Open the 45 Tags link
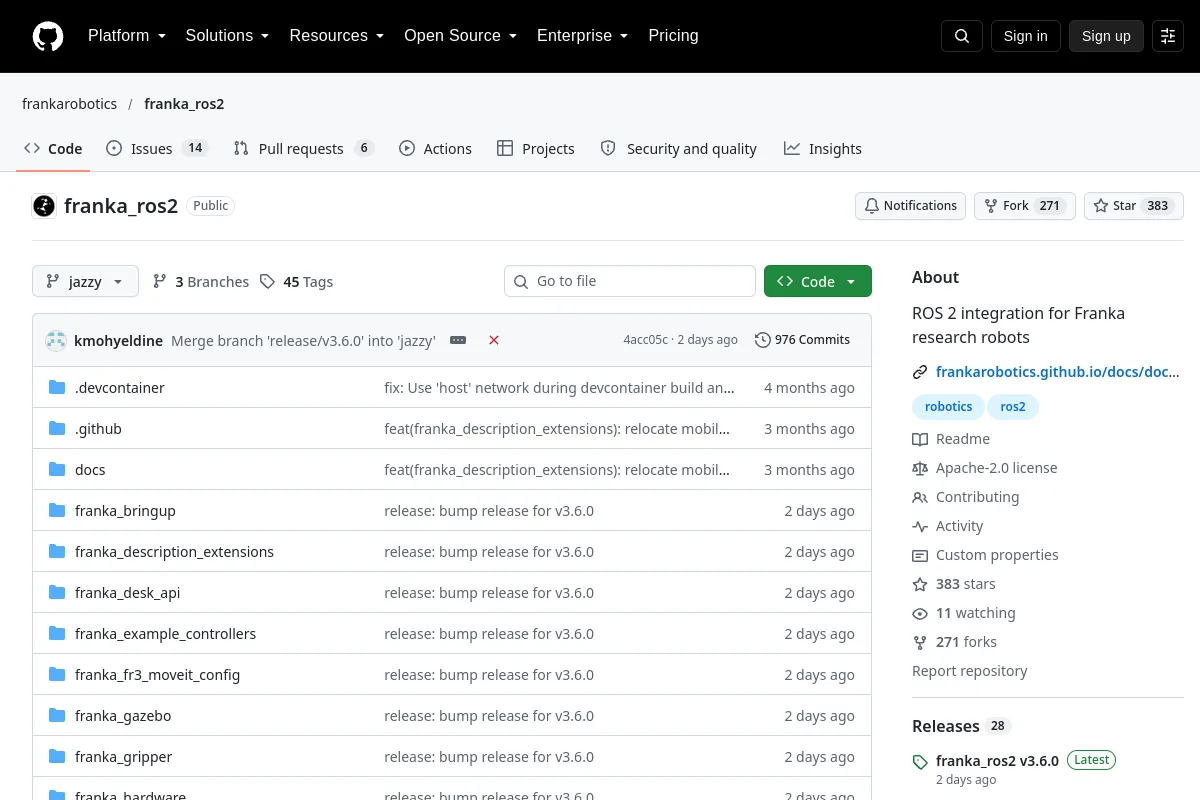The width and height of the screenshot is (1200, 800). pos(296,282)
